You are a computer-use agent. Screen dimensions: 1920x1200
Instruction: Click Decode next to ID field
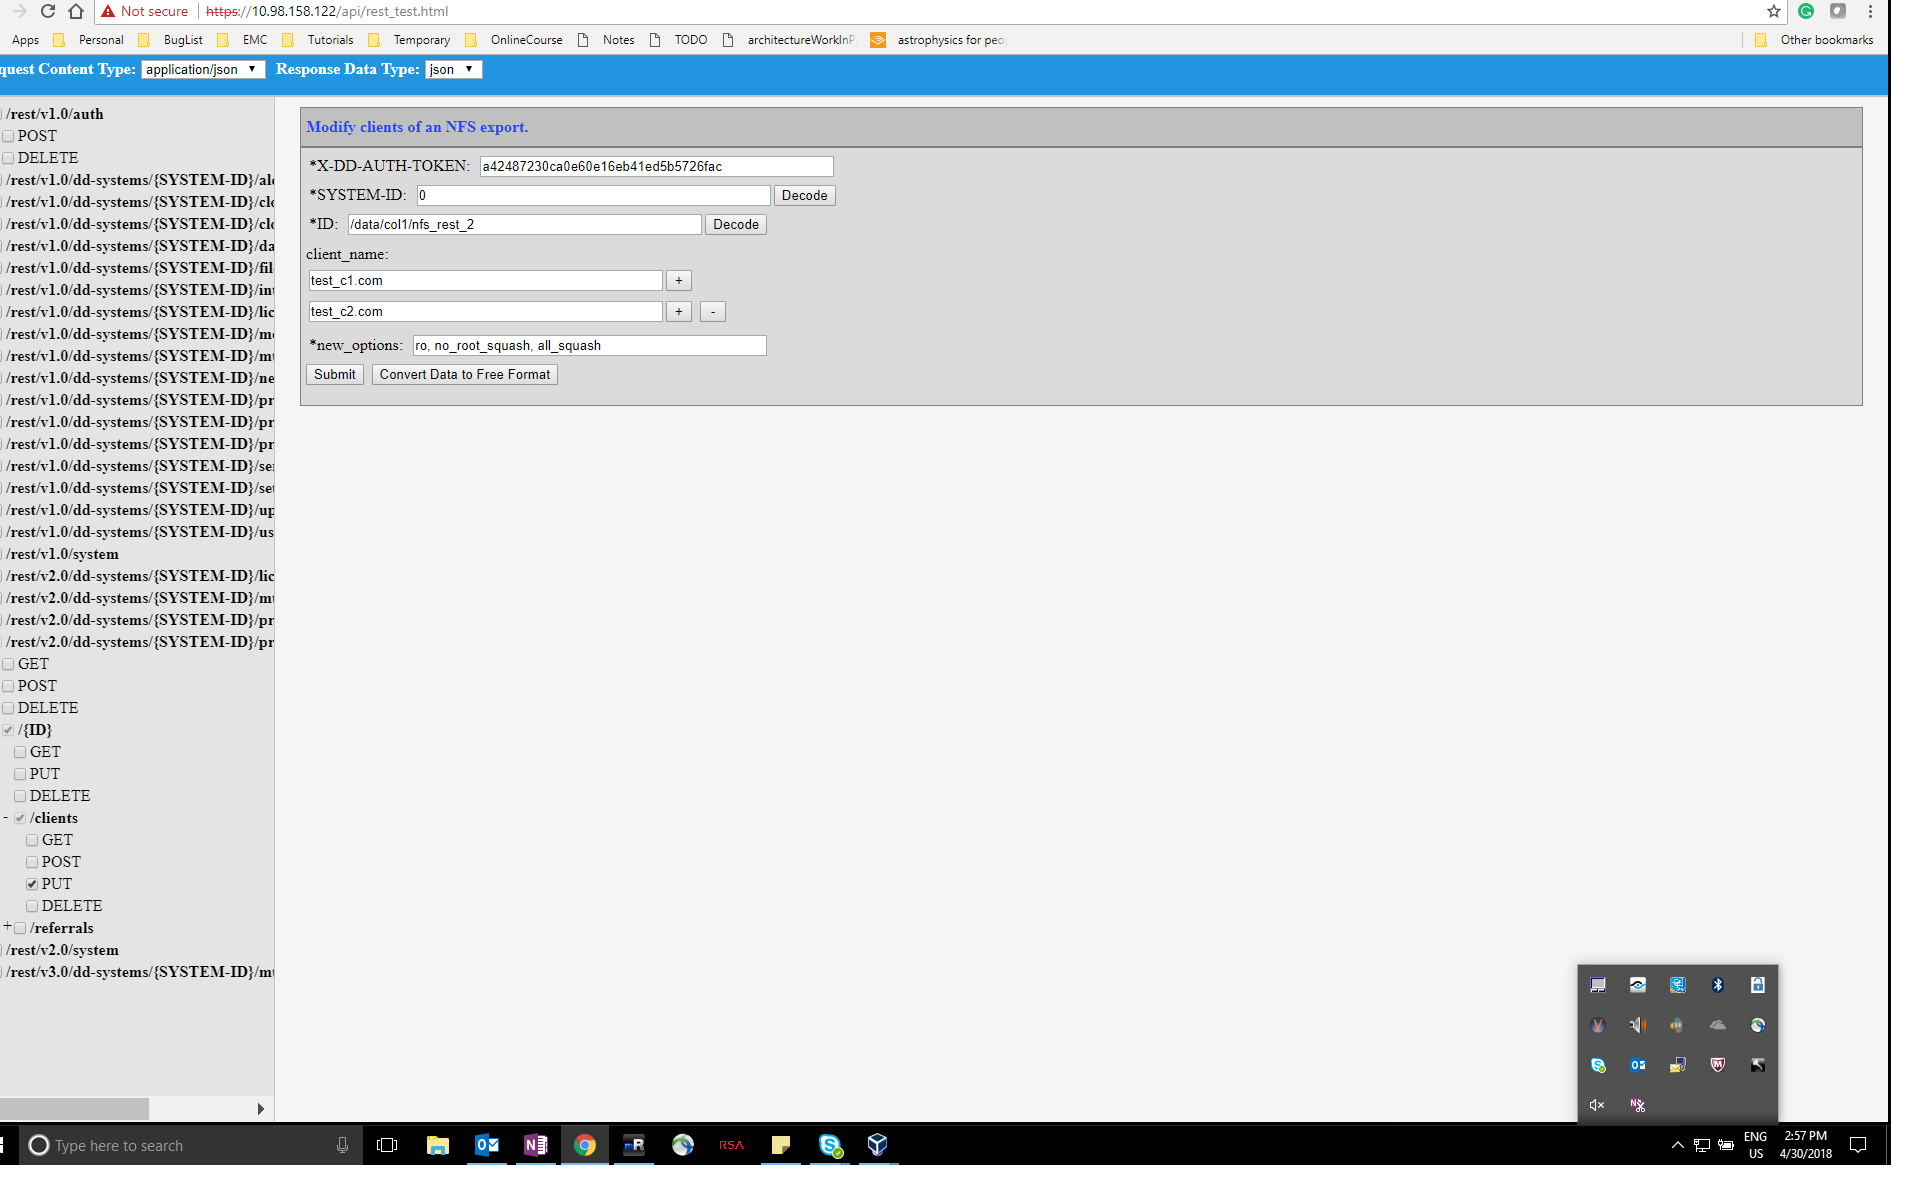[x=736, y=224]
